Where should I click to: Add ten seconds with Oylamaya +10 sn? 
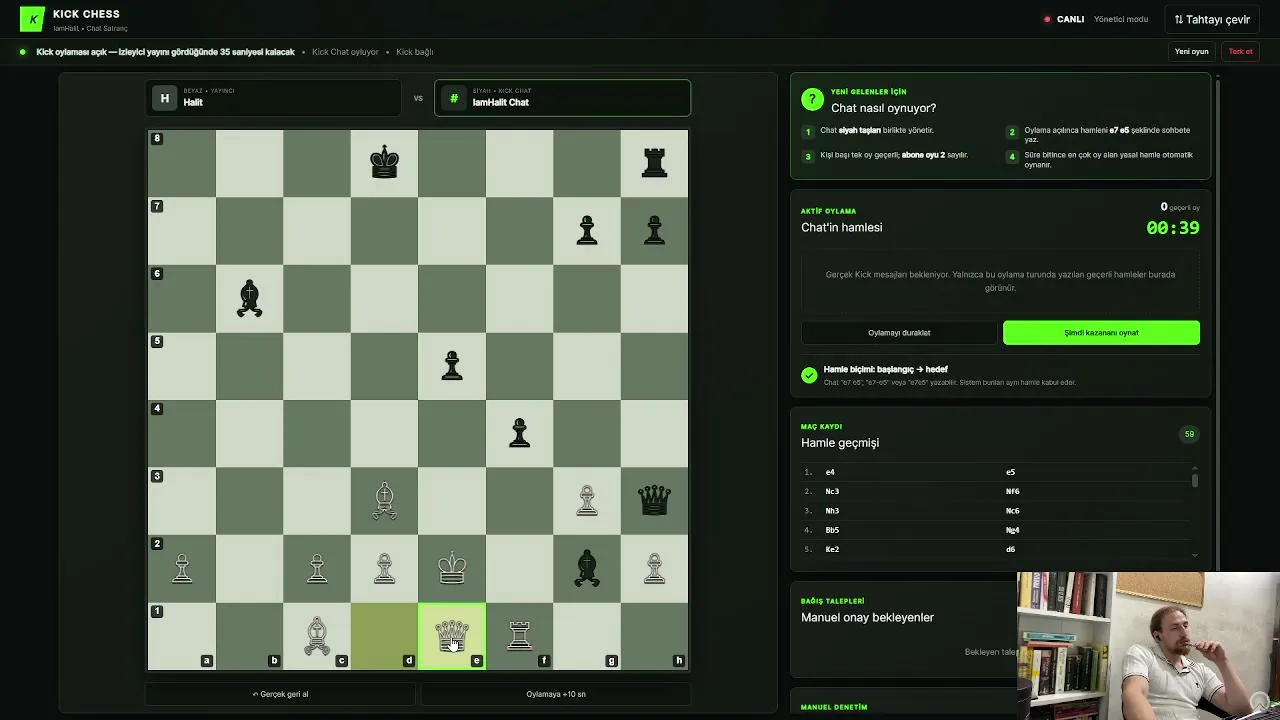pos(556,694)
